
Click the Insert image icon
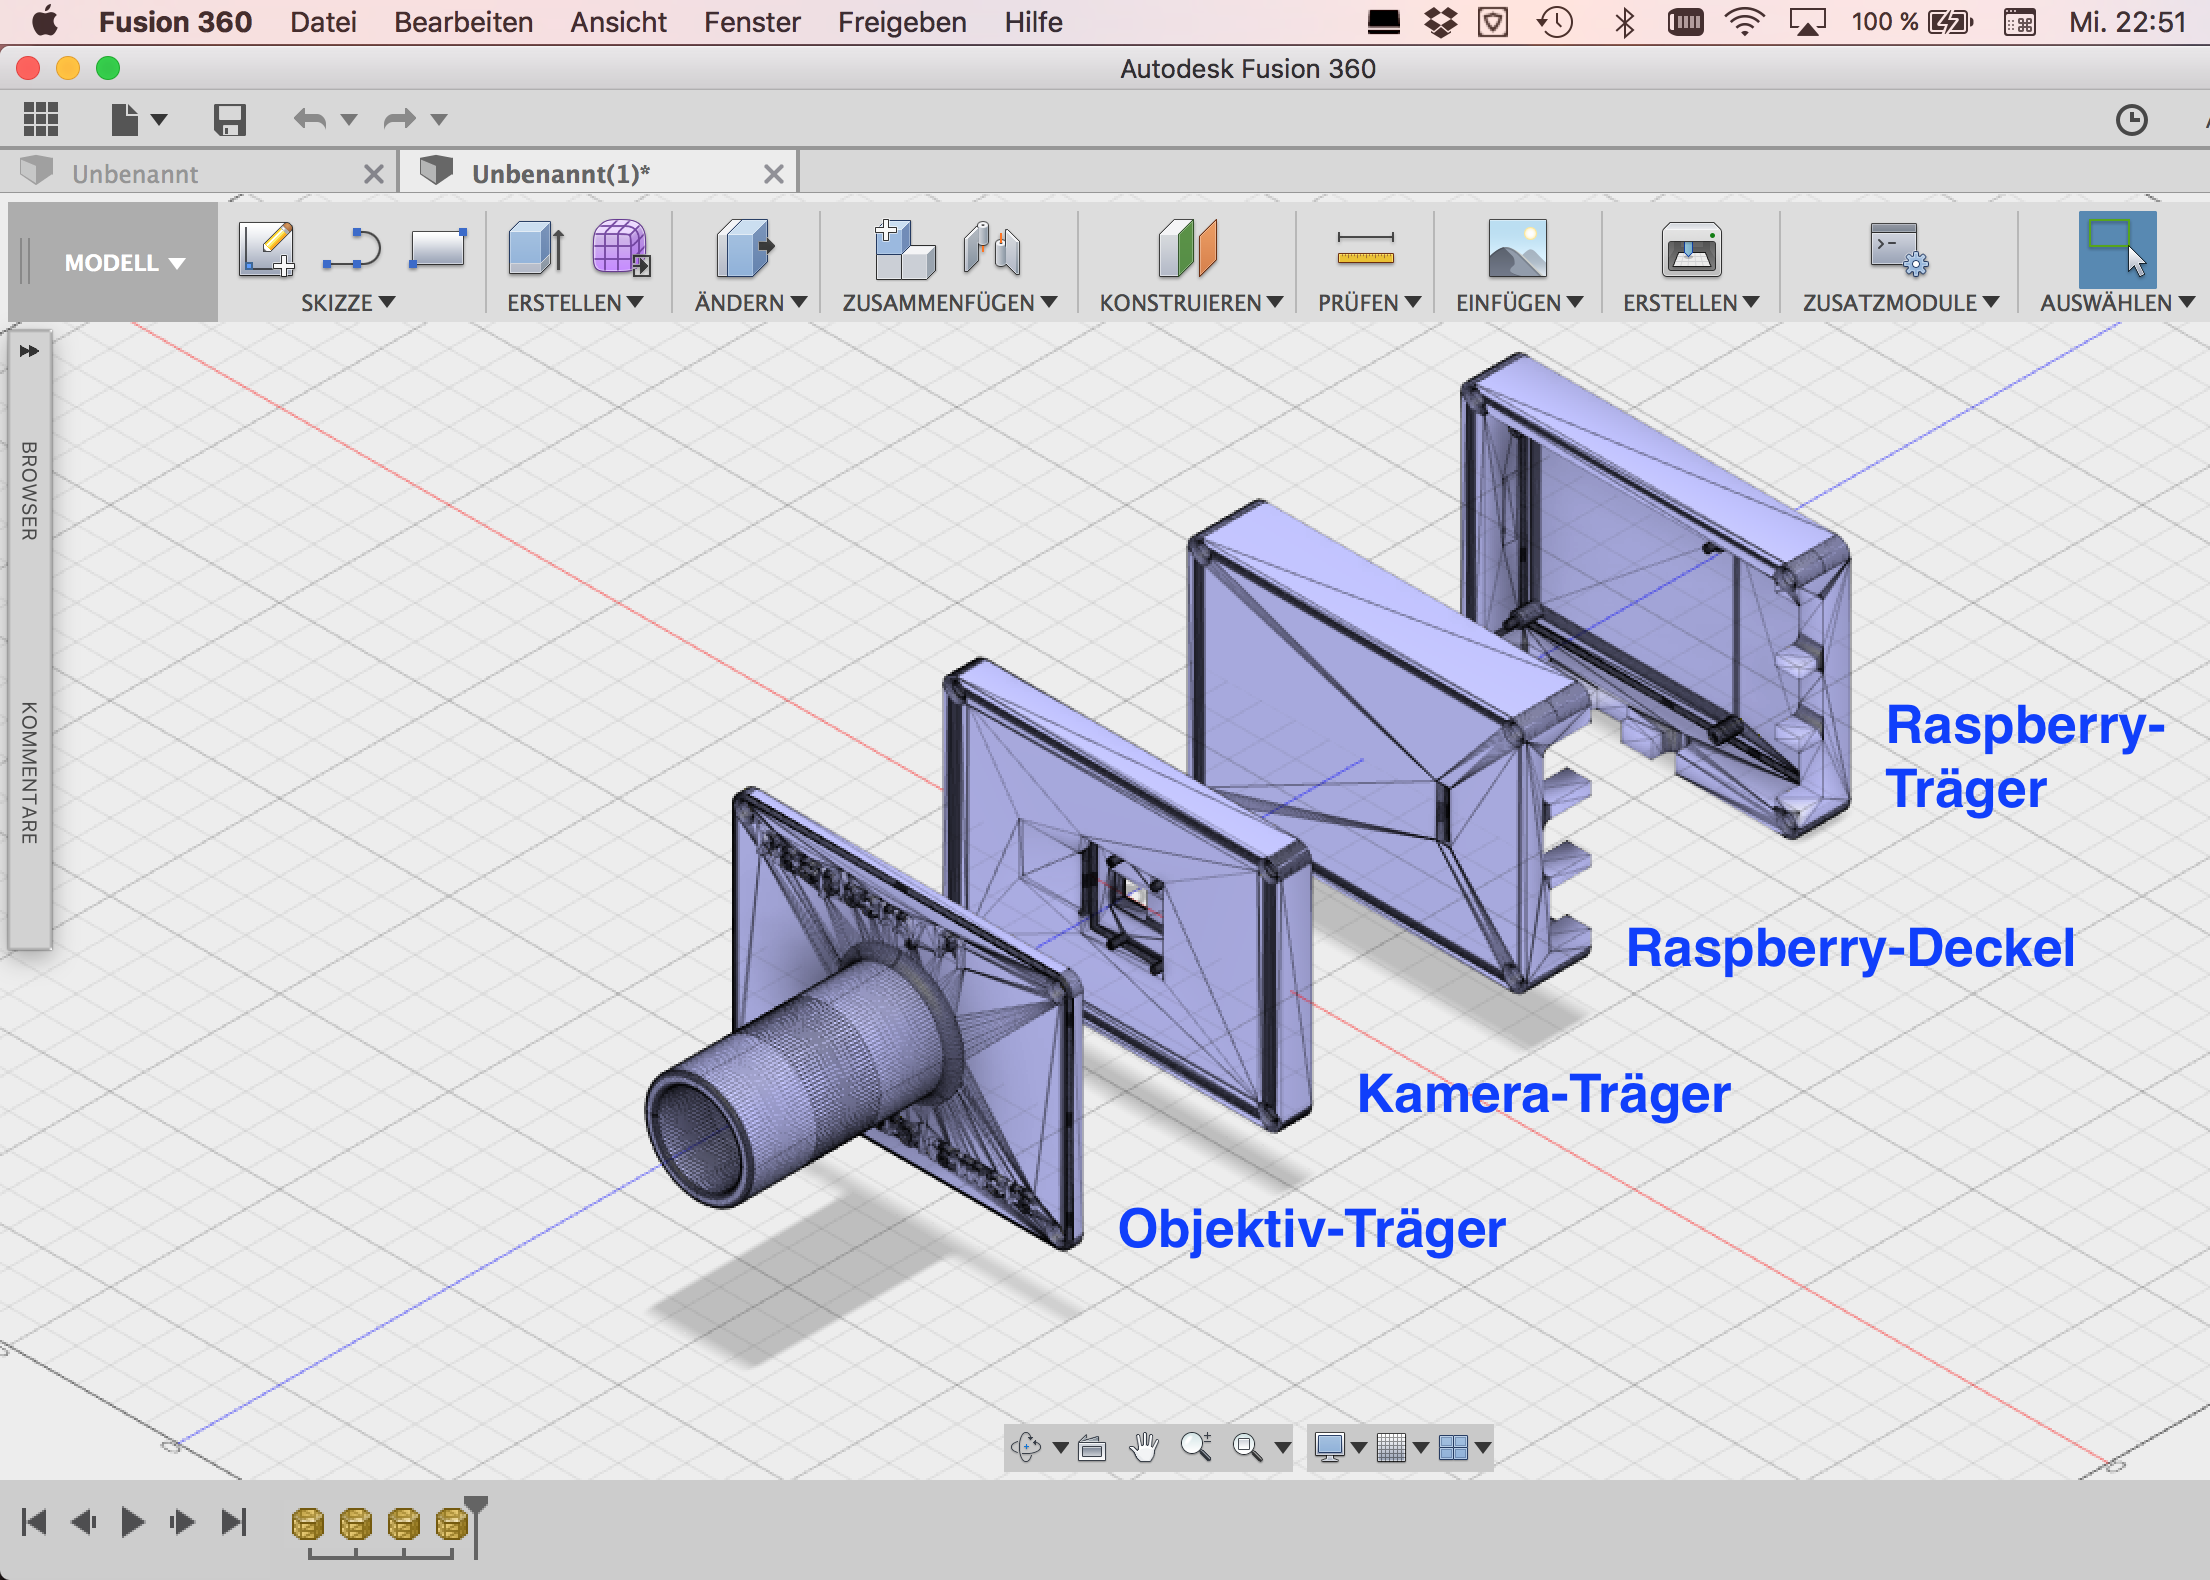(x=1517, y=248)
